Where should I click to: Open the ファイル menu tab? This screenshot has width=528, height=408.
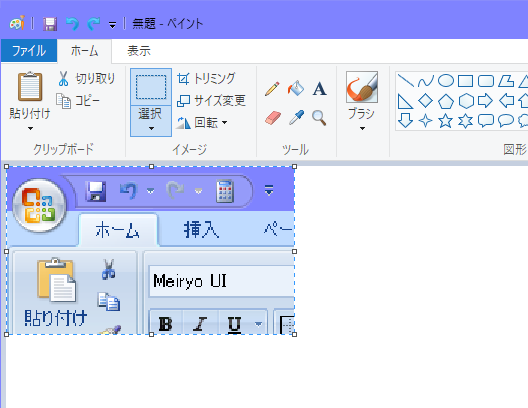coord(29,51)
